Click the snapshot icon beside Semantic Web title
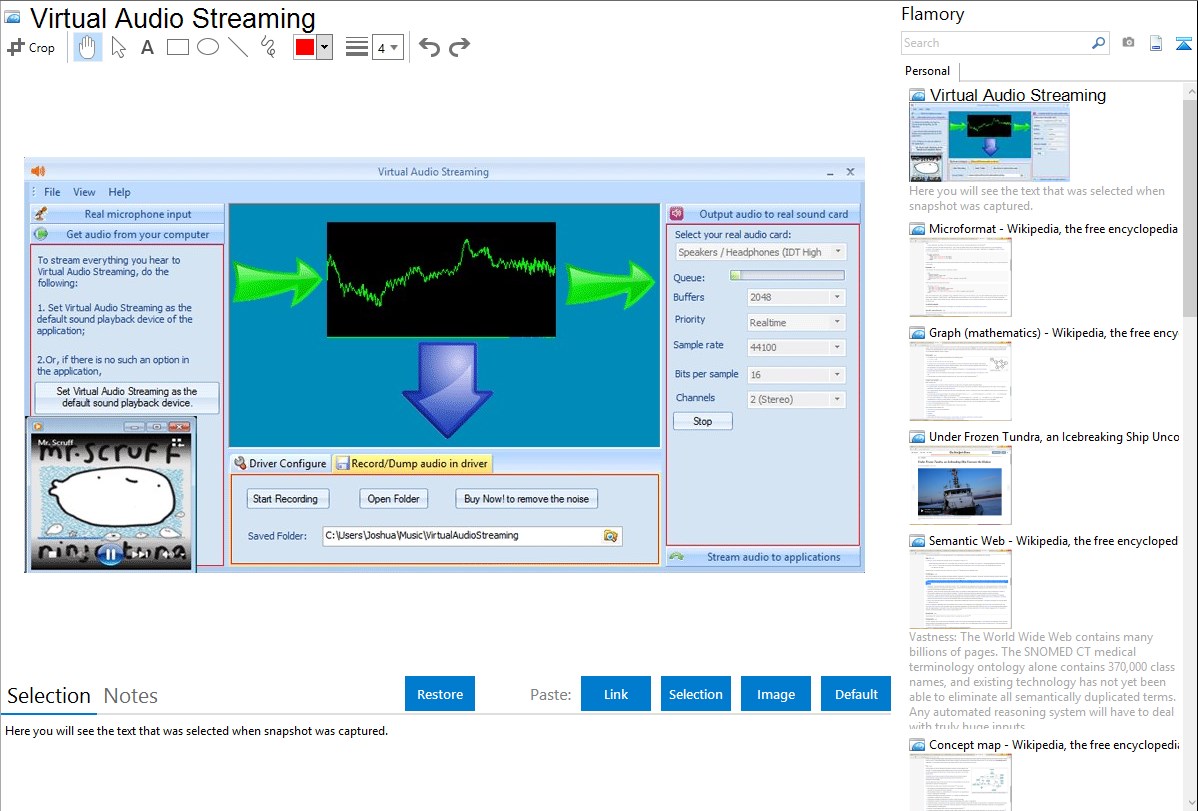Viewport: 1198px width, 811px height. 917,540
